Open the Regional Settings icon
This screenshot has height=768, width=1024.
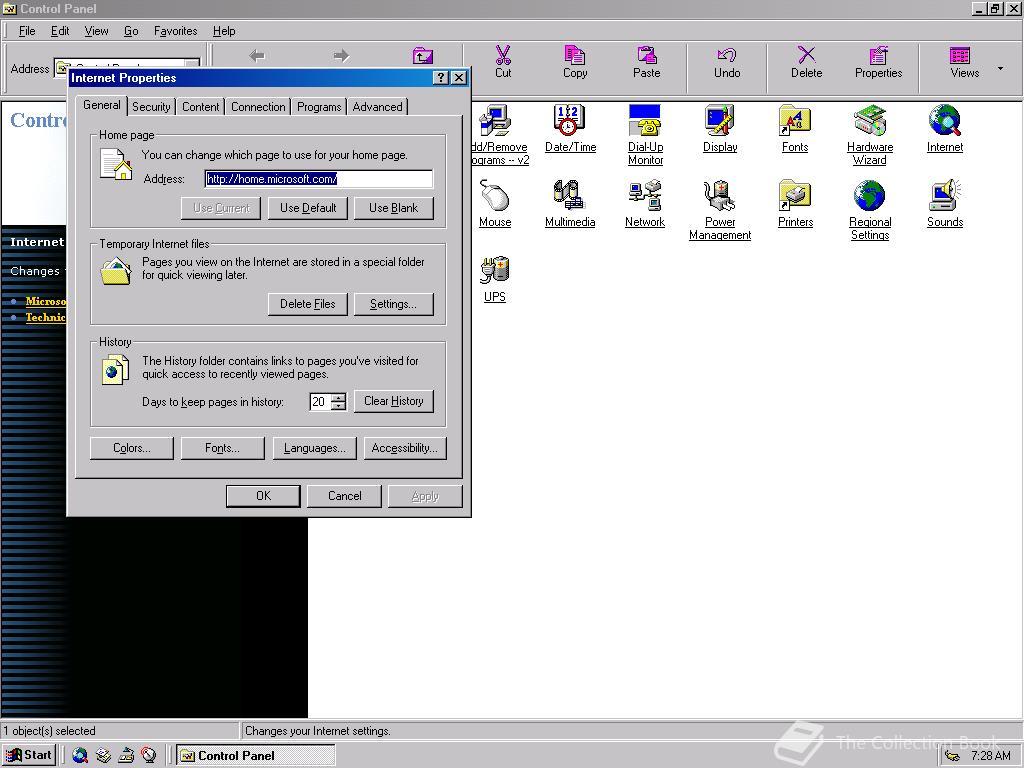pos(870,209)
